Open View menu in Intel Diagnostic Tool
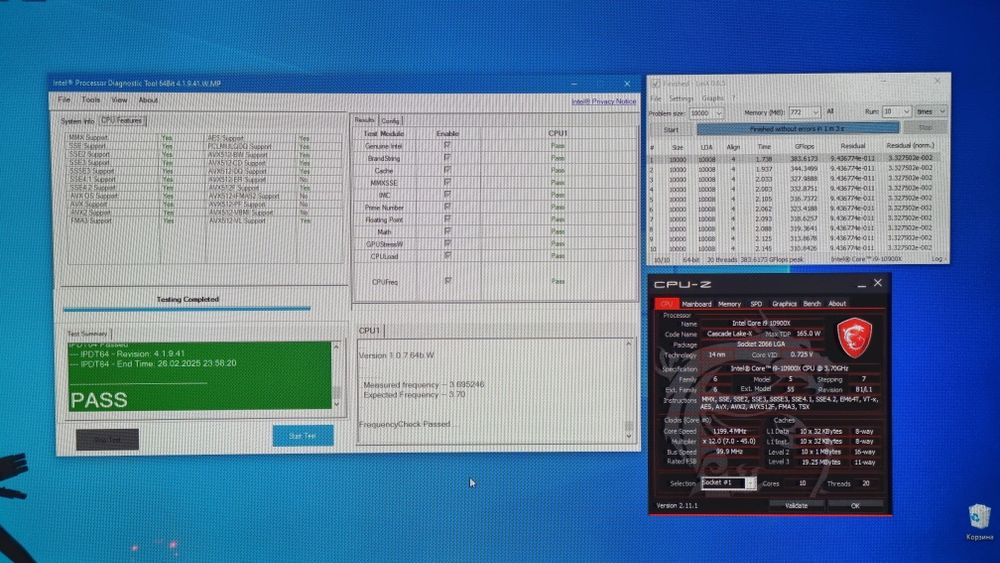Screen dimensions: 1000x563 (119, 99)
